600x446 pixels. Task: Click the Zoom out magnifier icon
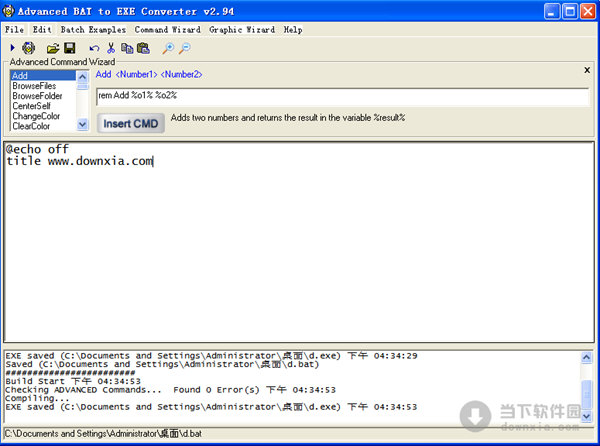point(184,48)
